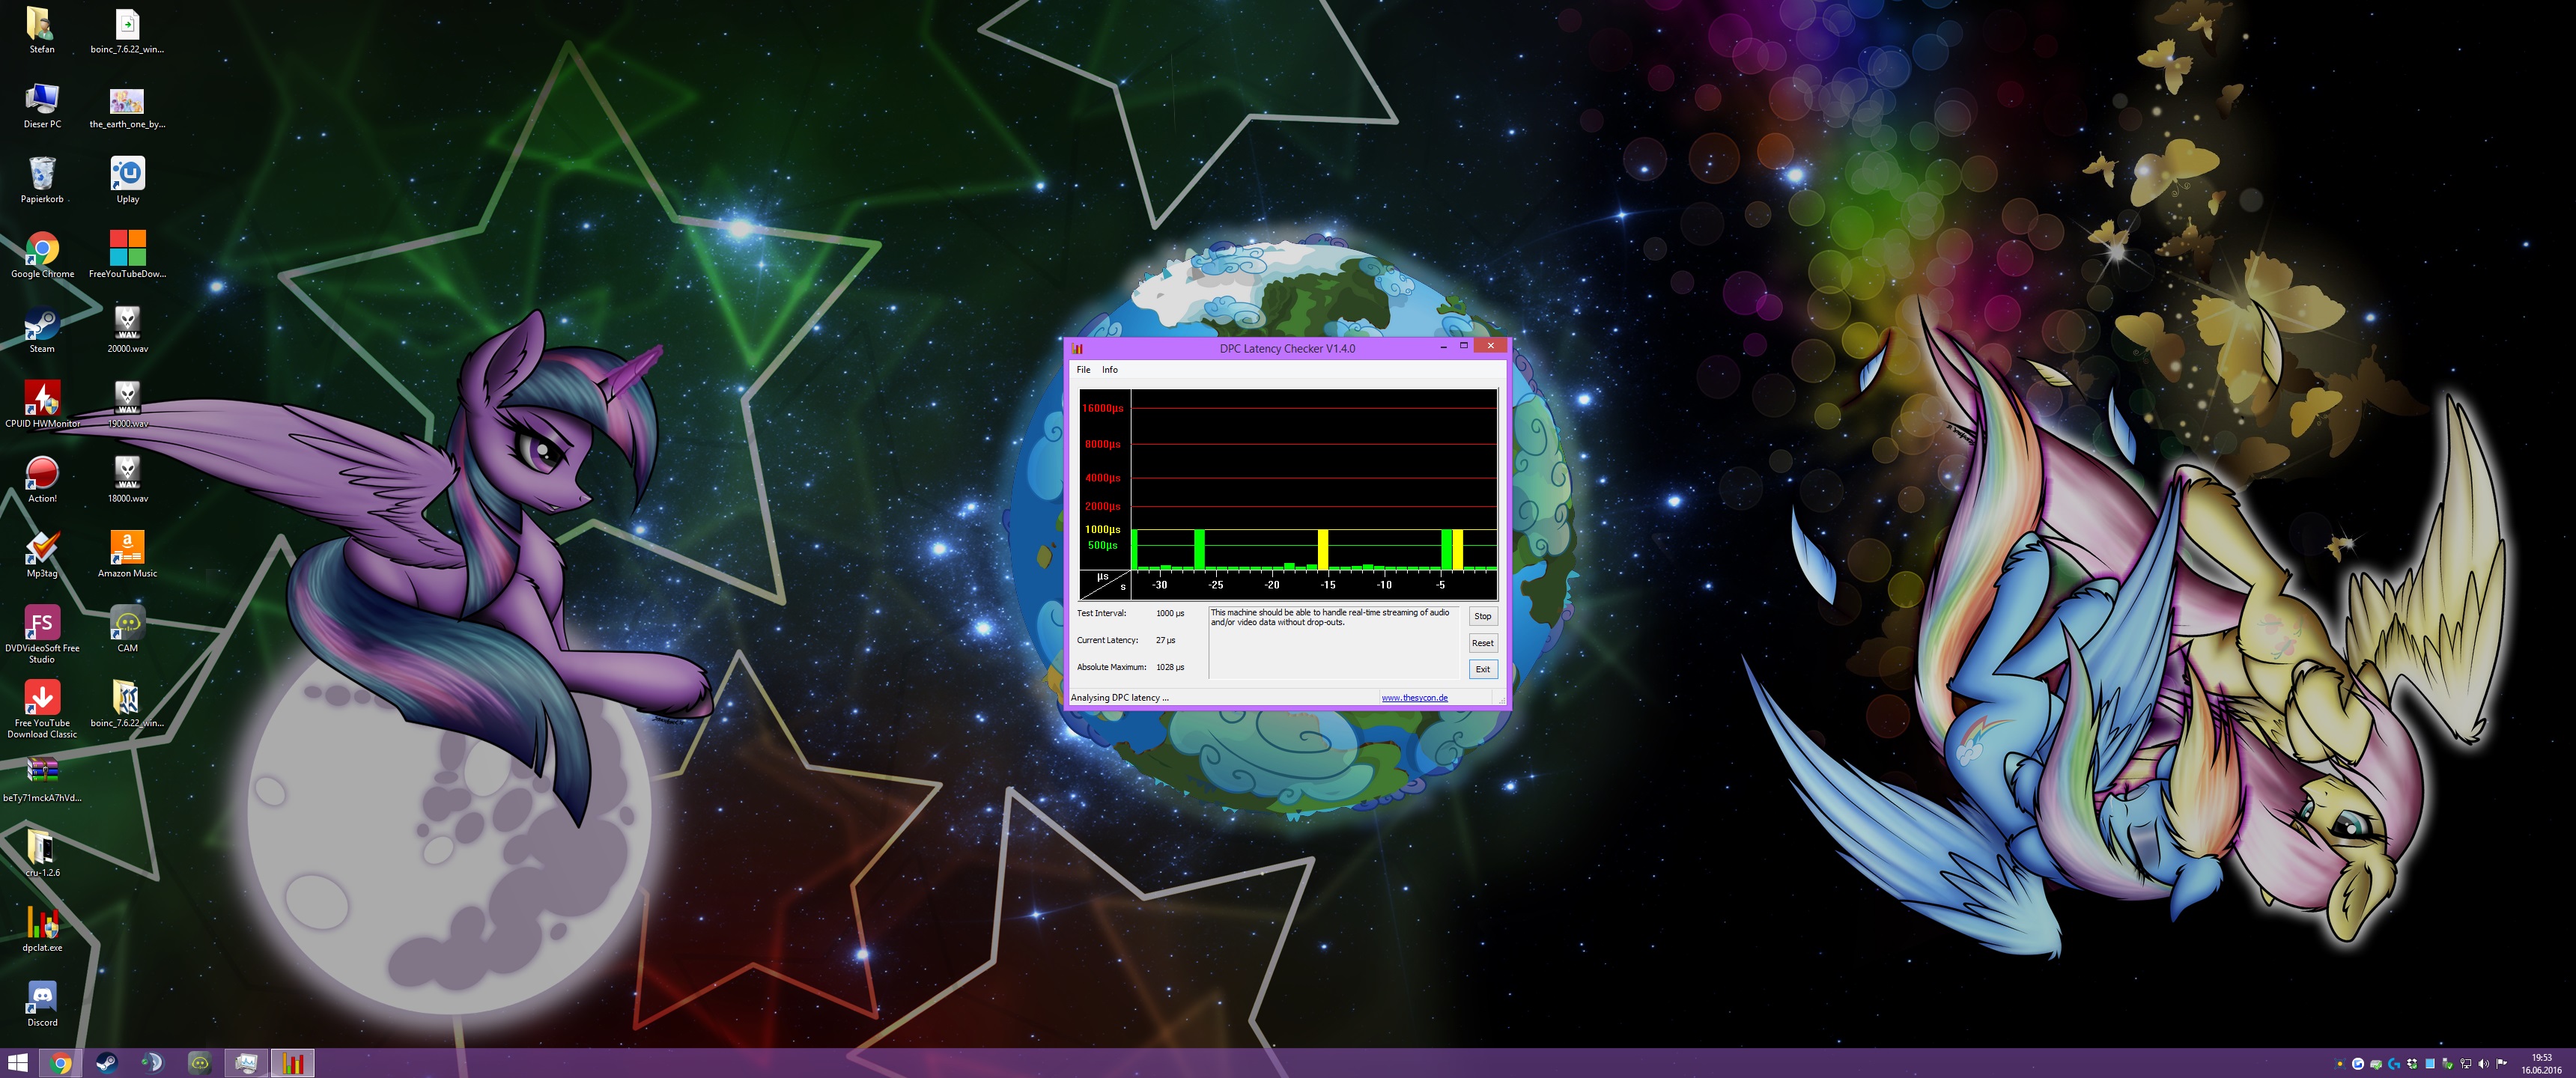Select the Steam desktop shortcut
Viewport: 2576px width, 1078px height.
click(x=42, y=325)
